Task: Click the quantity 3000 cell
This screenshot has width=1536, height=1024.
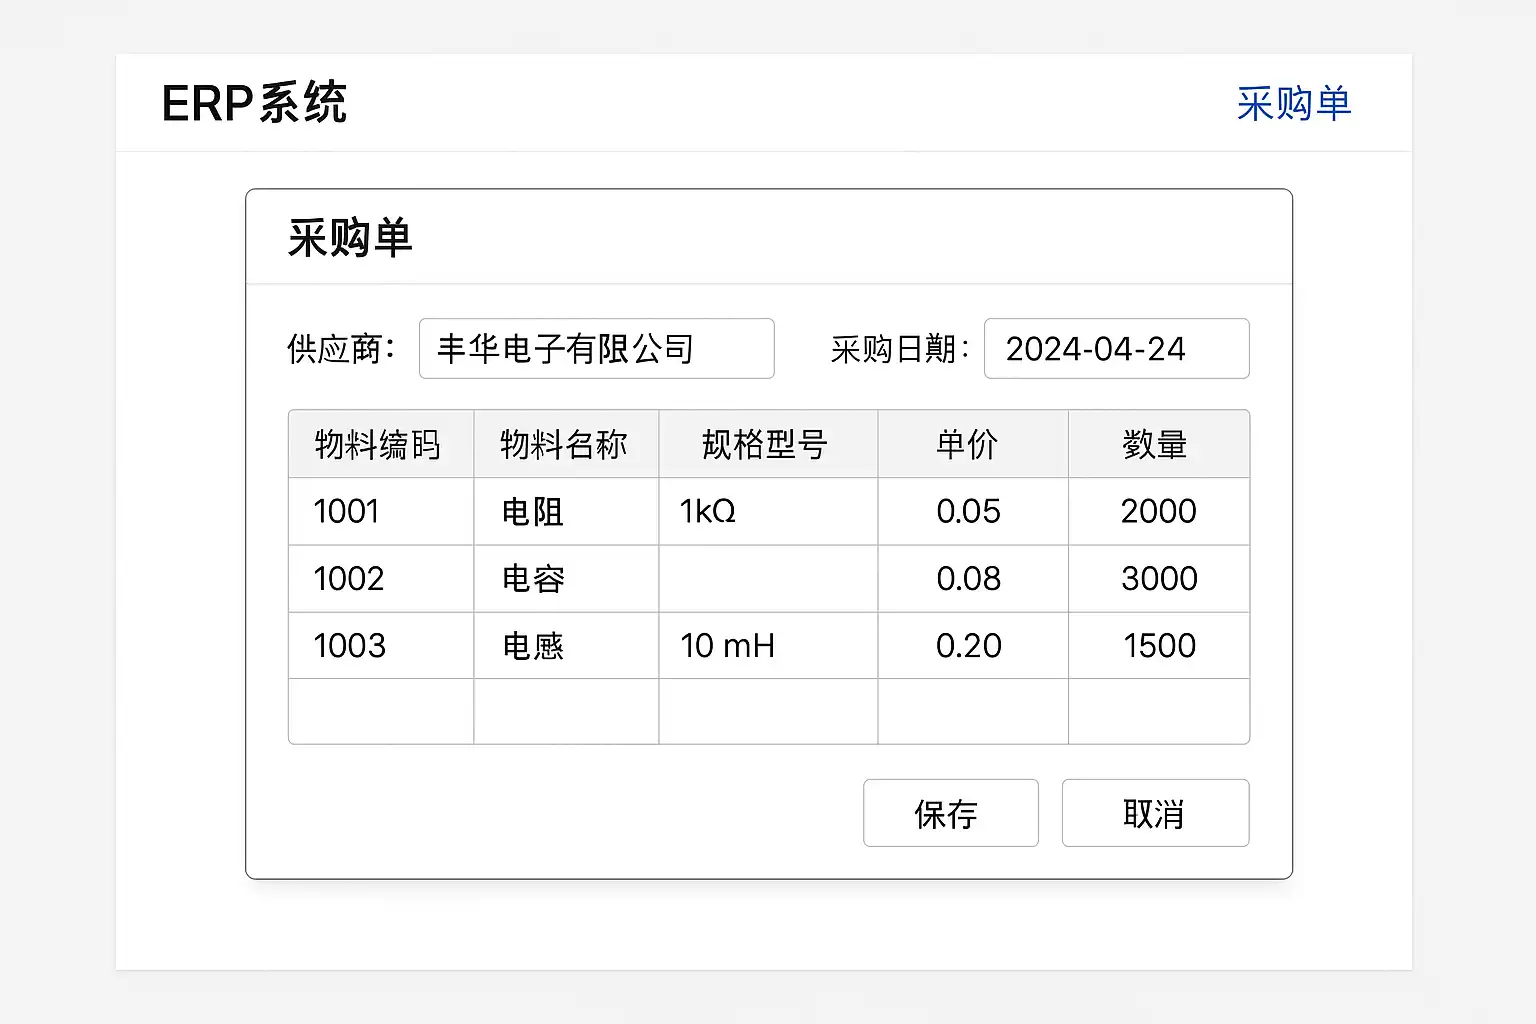Action: click(x=1159, y=579)
